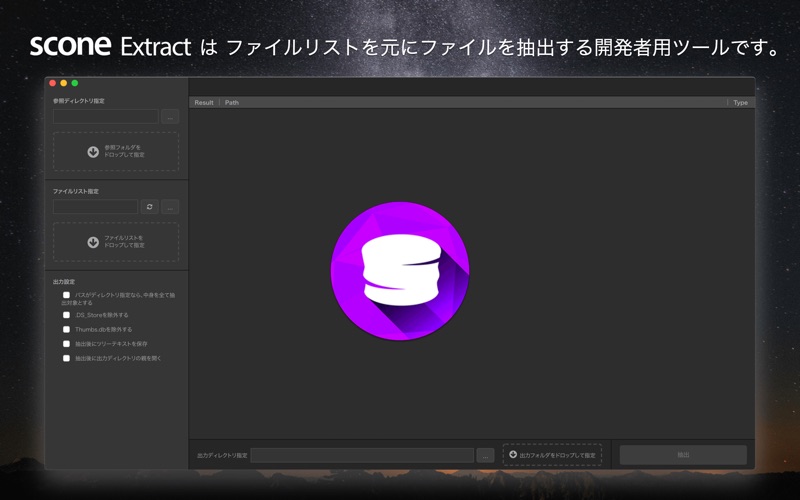The height and width of the screenshot is (500, 800).
Task: Click the 出力フォルダをドロップして指定 text
Action: 557,455
